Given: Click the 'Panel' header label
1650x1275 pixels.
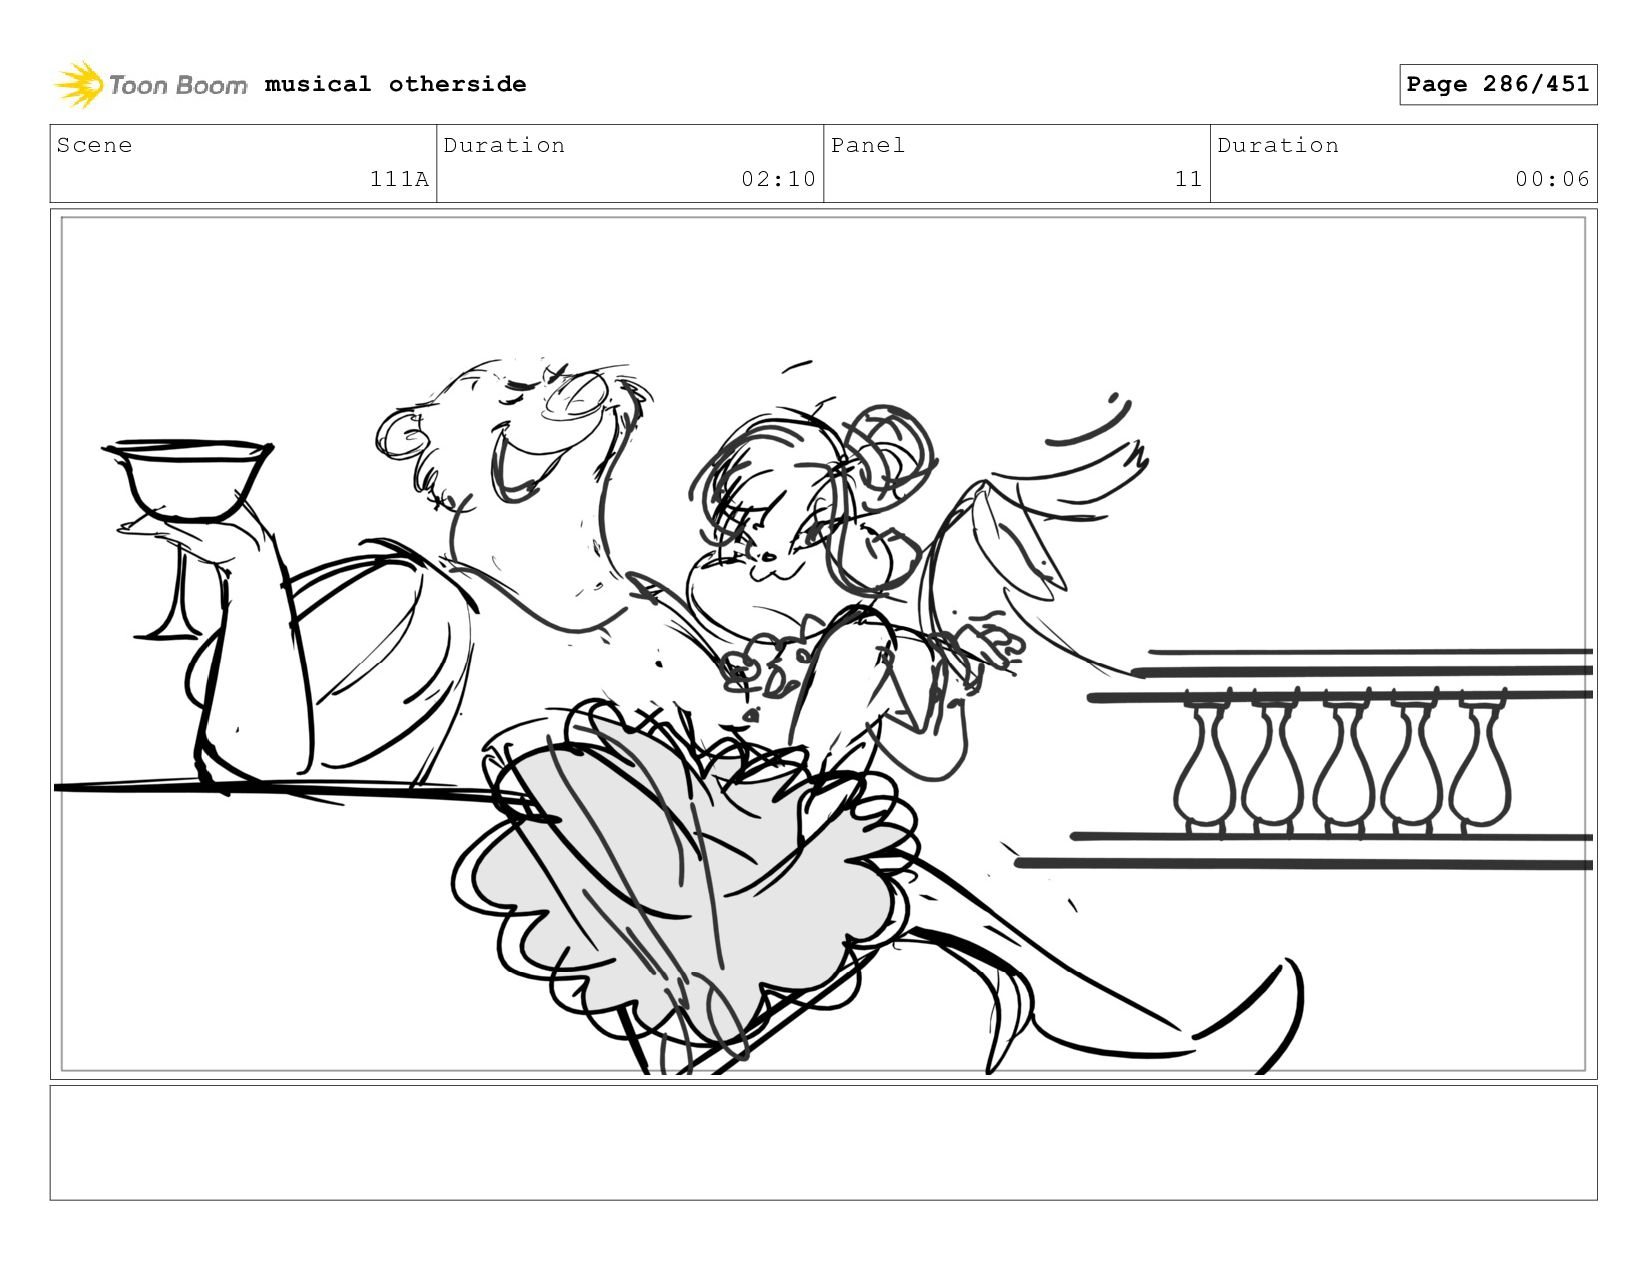Looking at the screenshot, I should click(867, 145).
